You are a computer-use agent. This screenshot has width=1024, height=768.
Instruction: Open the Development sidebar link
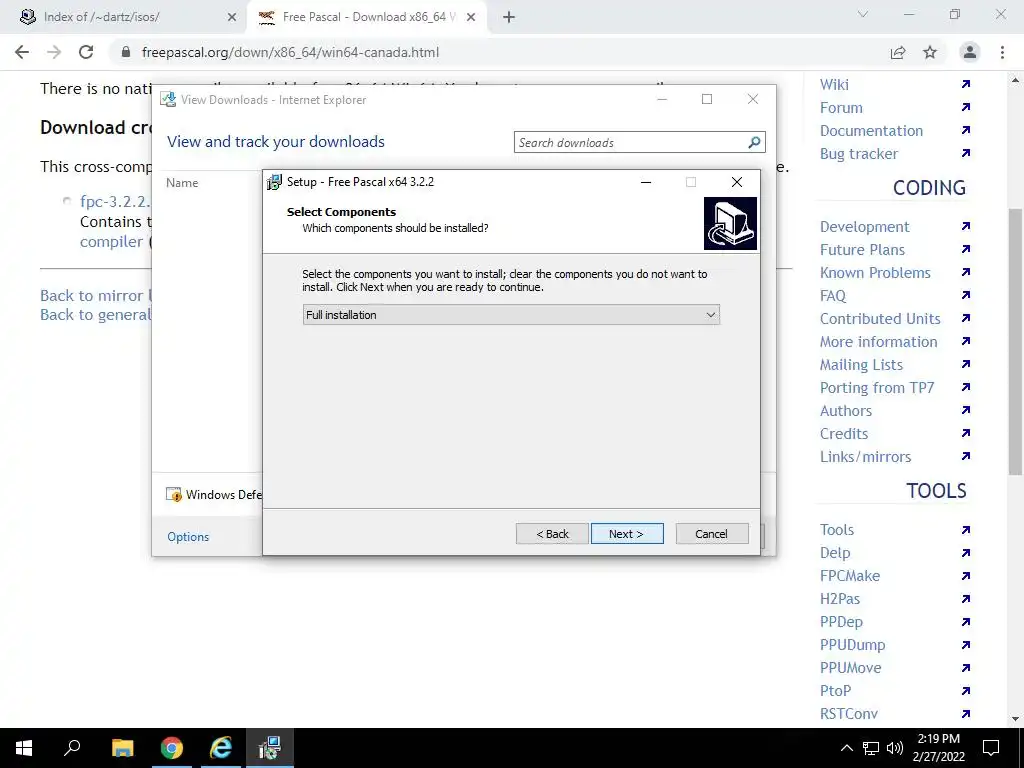tap(864, 227)
